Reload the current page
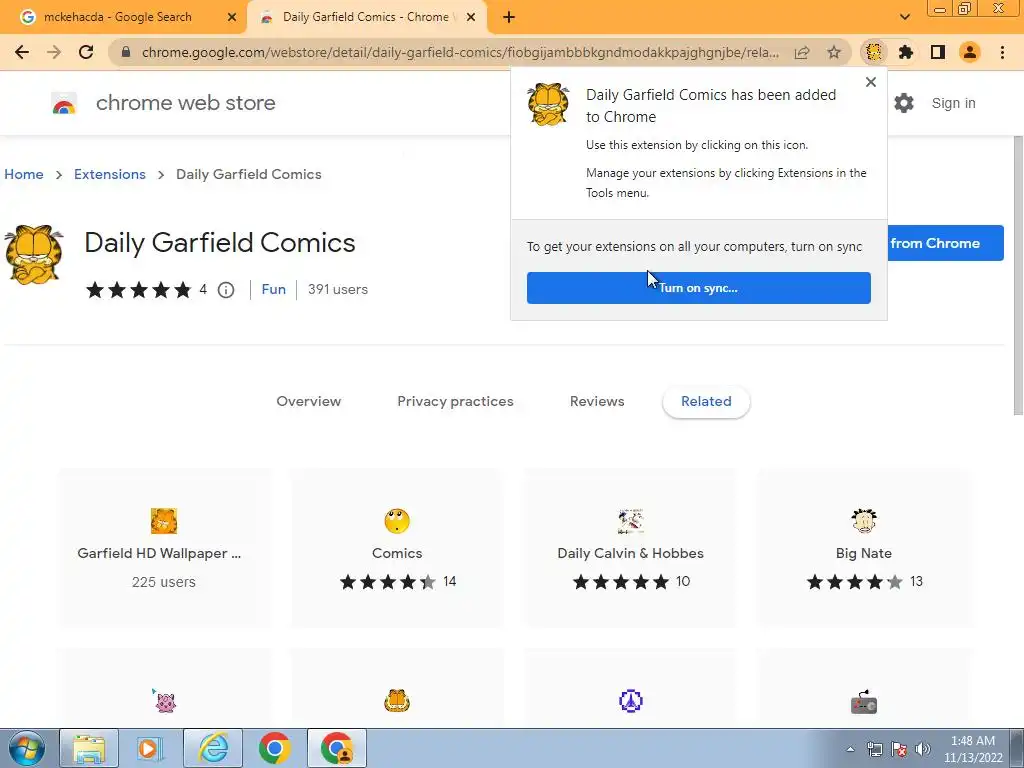 [86, 52]
